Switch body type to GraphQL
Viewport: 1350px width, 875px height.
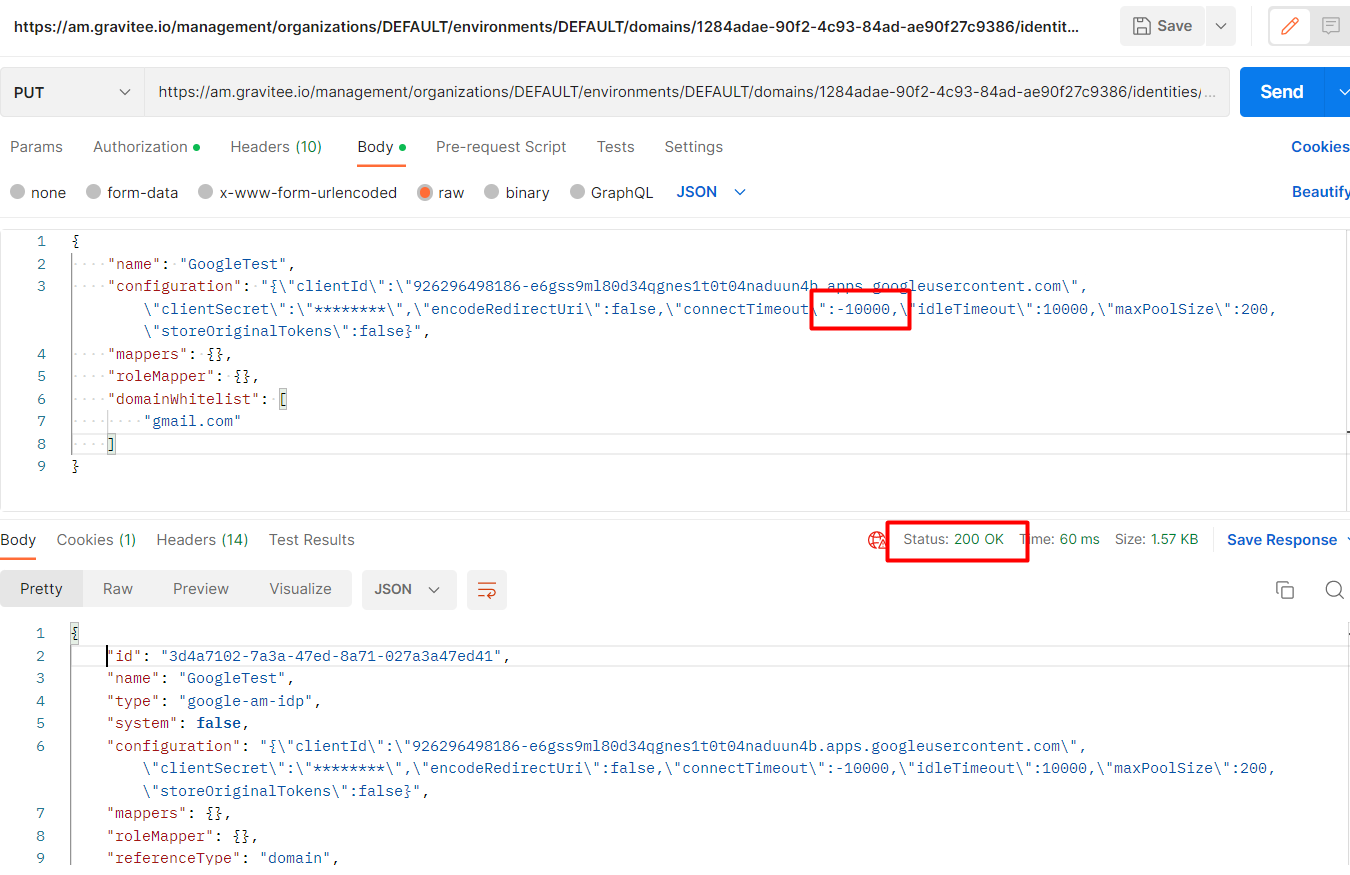611,192
